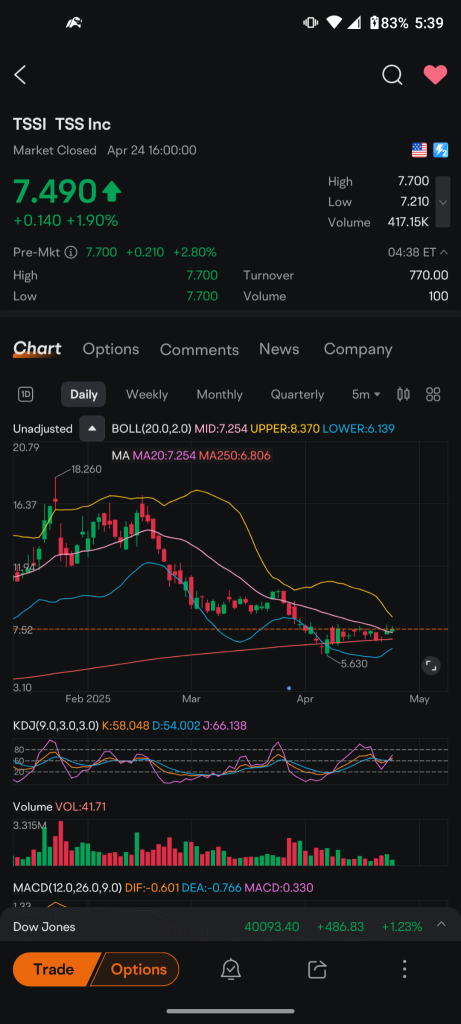Tap the back arrow icon
The image size is (461, 1024).
click(20, 75)
